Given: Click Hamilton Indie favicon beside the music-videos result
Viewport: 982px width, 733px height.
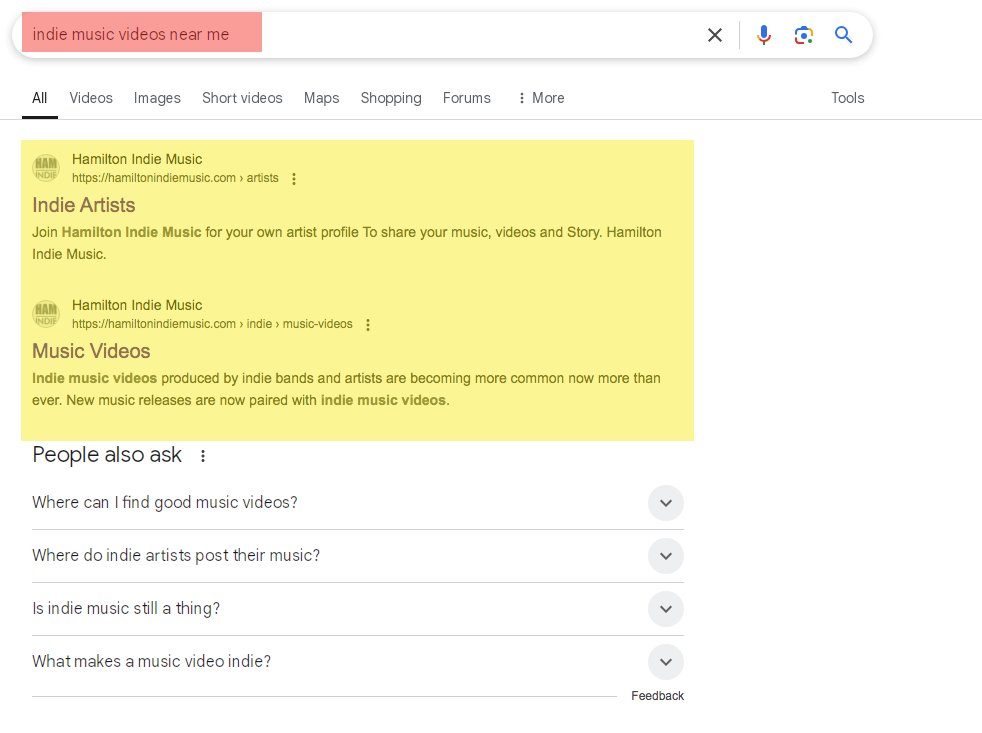Looking at the screenshot, I should [x=46, y=314].
